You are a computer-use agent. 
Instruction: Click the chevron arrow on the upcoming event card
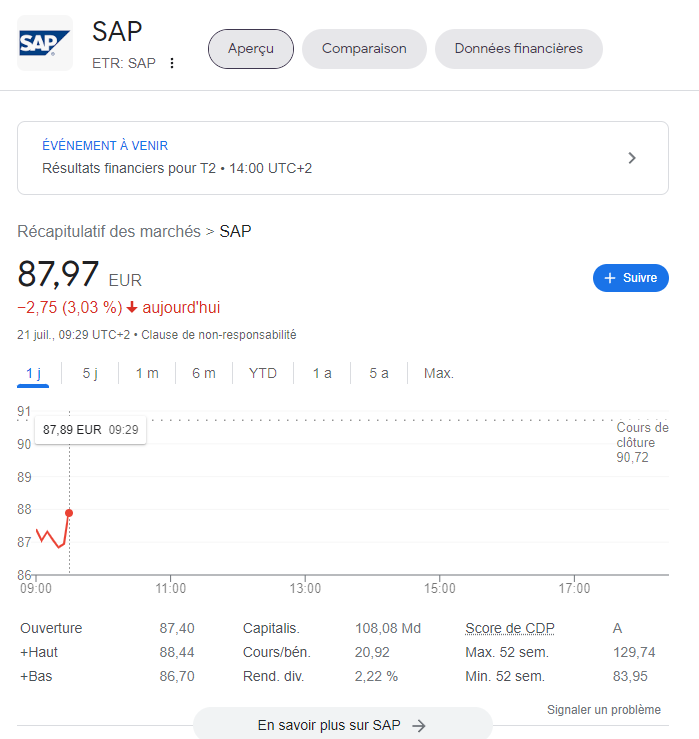(631, 158)
